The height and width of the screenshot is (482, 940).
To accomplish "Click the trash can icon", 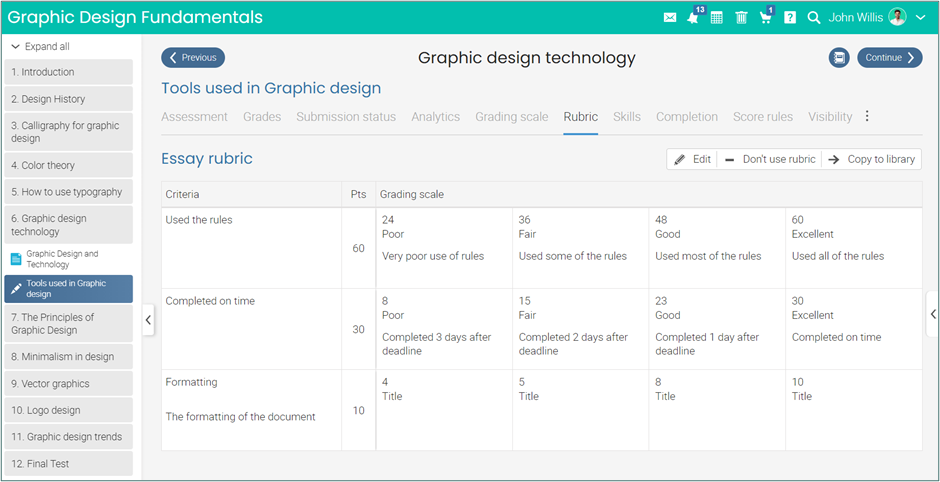I will (x=741, y=18).
